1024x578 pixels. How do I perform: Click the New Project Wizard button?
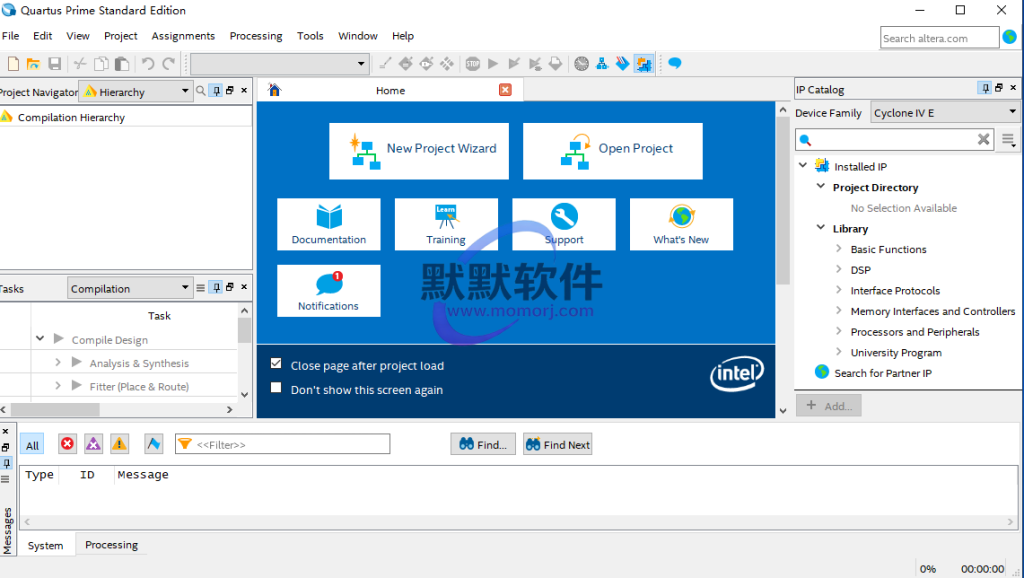point(419,151)
